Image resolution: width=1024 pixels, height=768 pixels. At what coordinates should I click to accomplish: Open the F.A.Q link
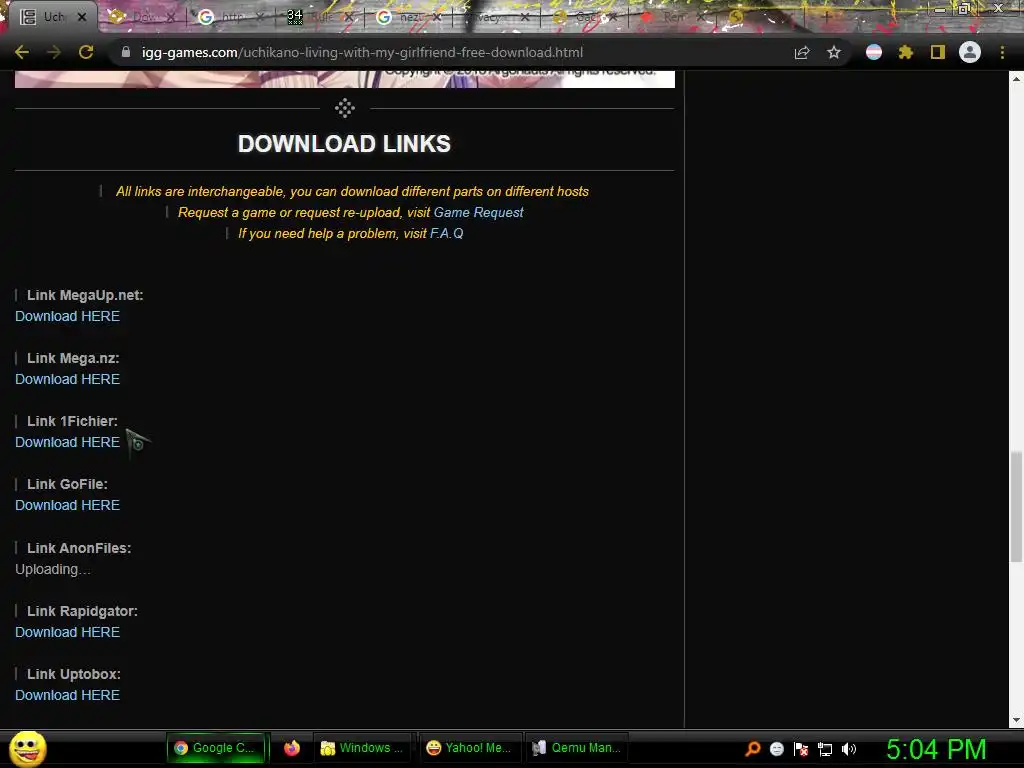coord(447,233)
